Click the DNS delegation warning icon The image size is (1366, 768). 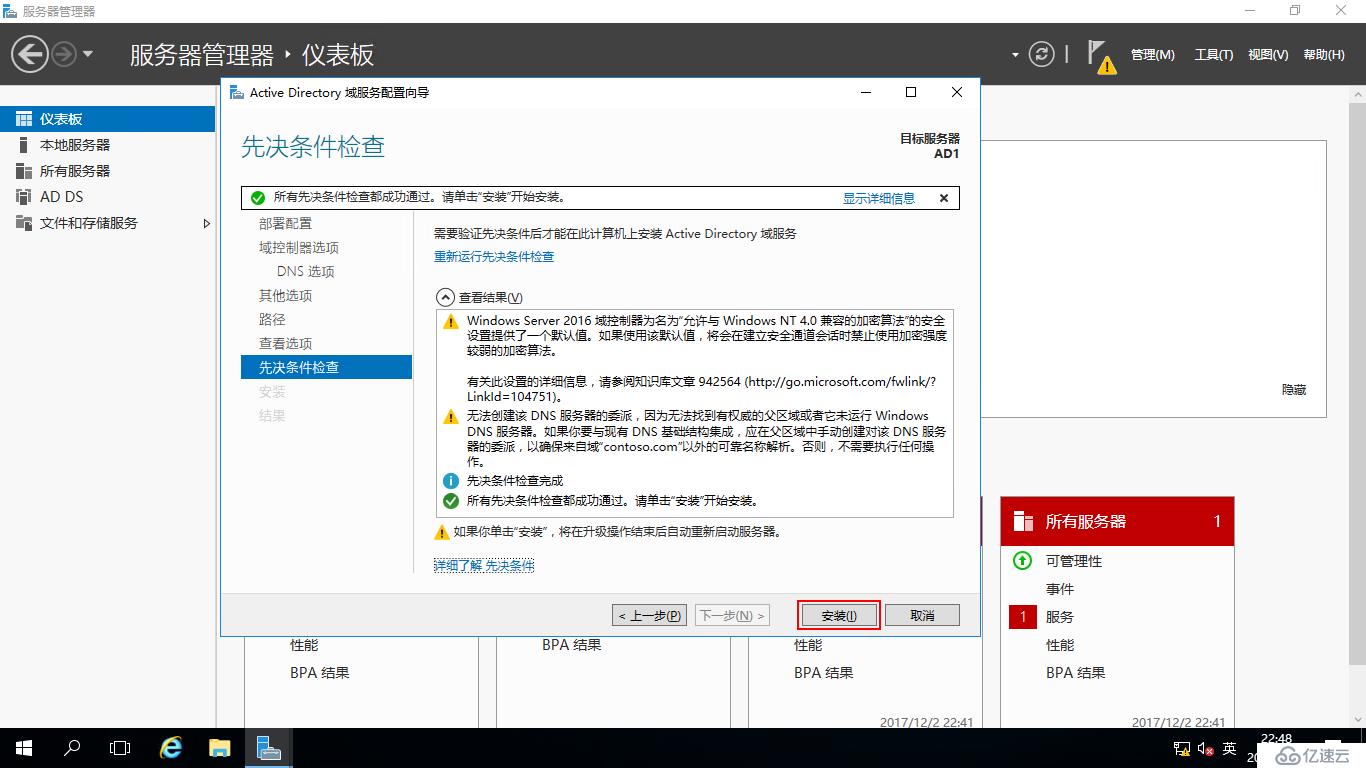click(x=451, y=416)
